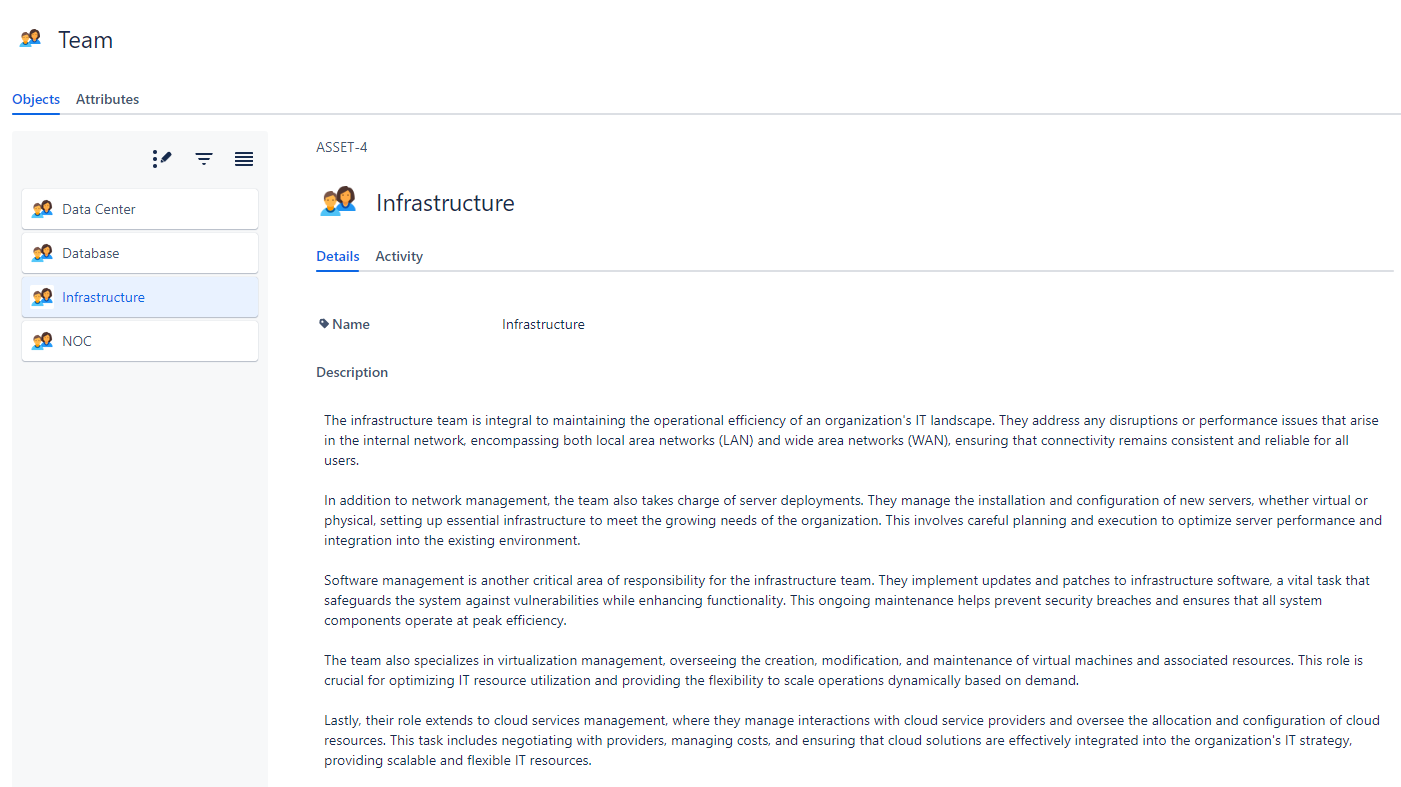Image resolution: width=1401 pixels, height=787 pixels.
Task: Toggle the list view icon
Action: (244, 159)
